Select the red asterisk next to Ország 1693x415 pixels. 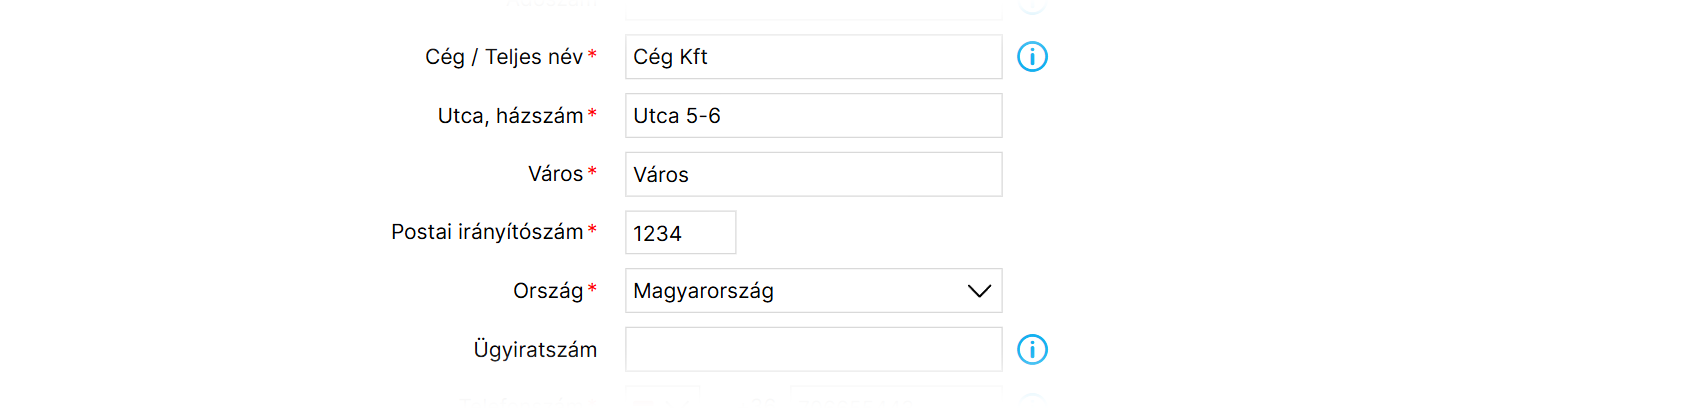[x=592, y=288]
